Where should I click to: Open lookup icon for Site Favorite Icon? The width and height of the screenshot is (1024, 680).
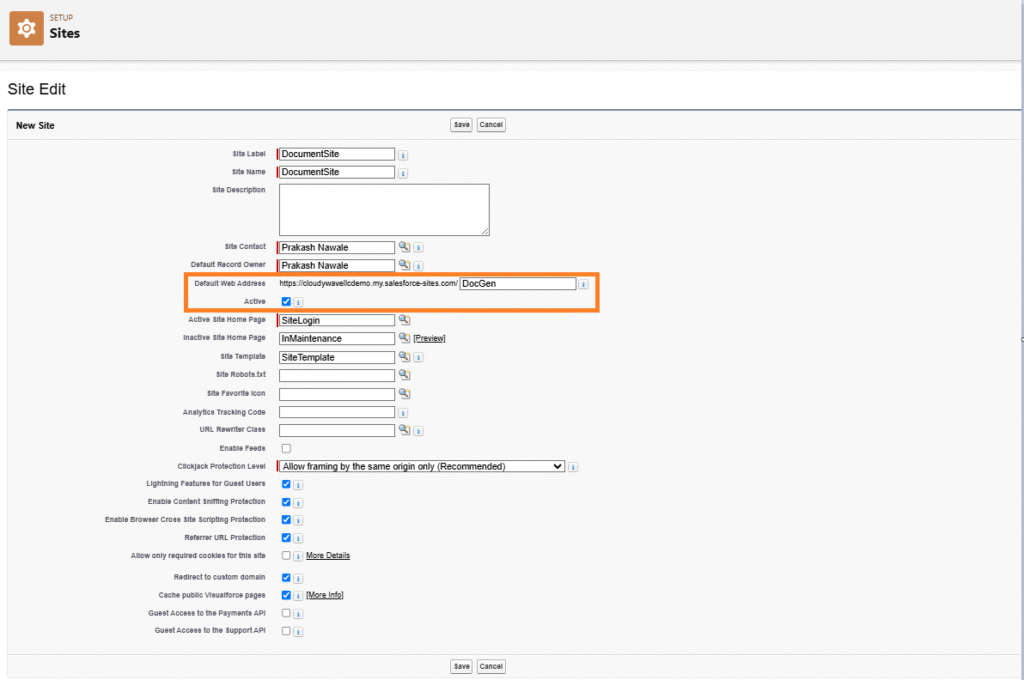[x=404, y=394]
